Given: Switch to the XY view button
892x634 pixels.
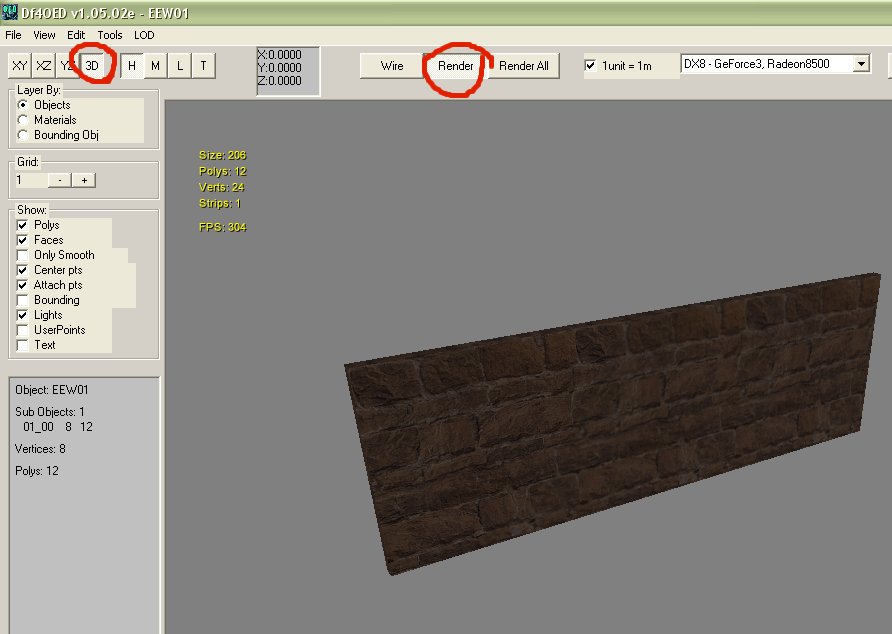Looking at the screenshot, I should tap(19, 66).
